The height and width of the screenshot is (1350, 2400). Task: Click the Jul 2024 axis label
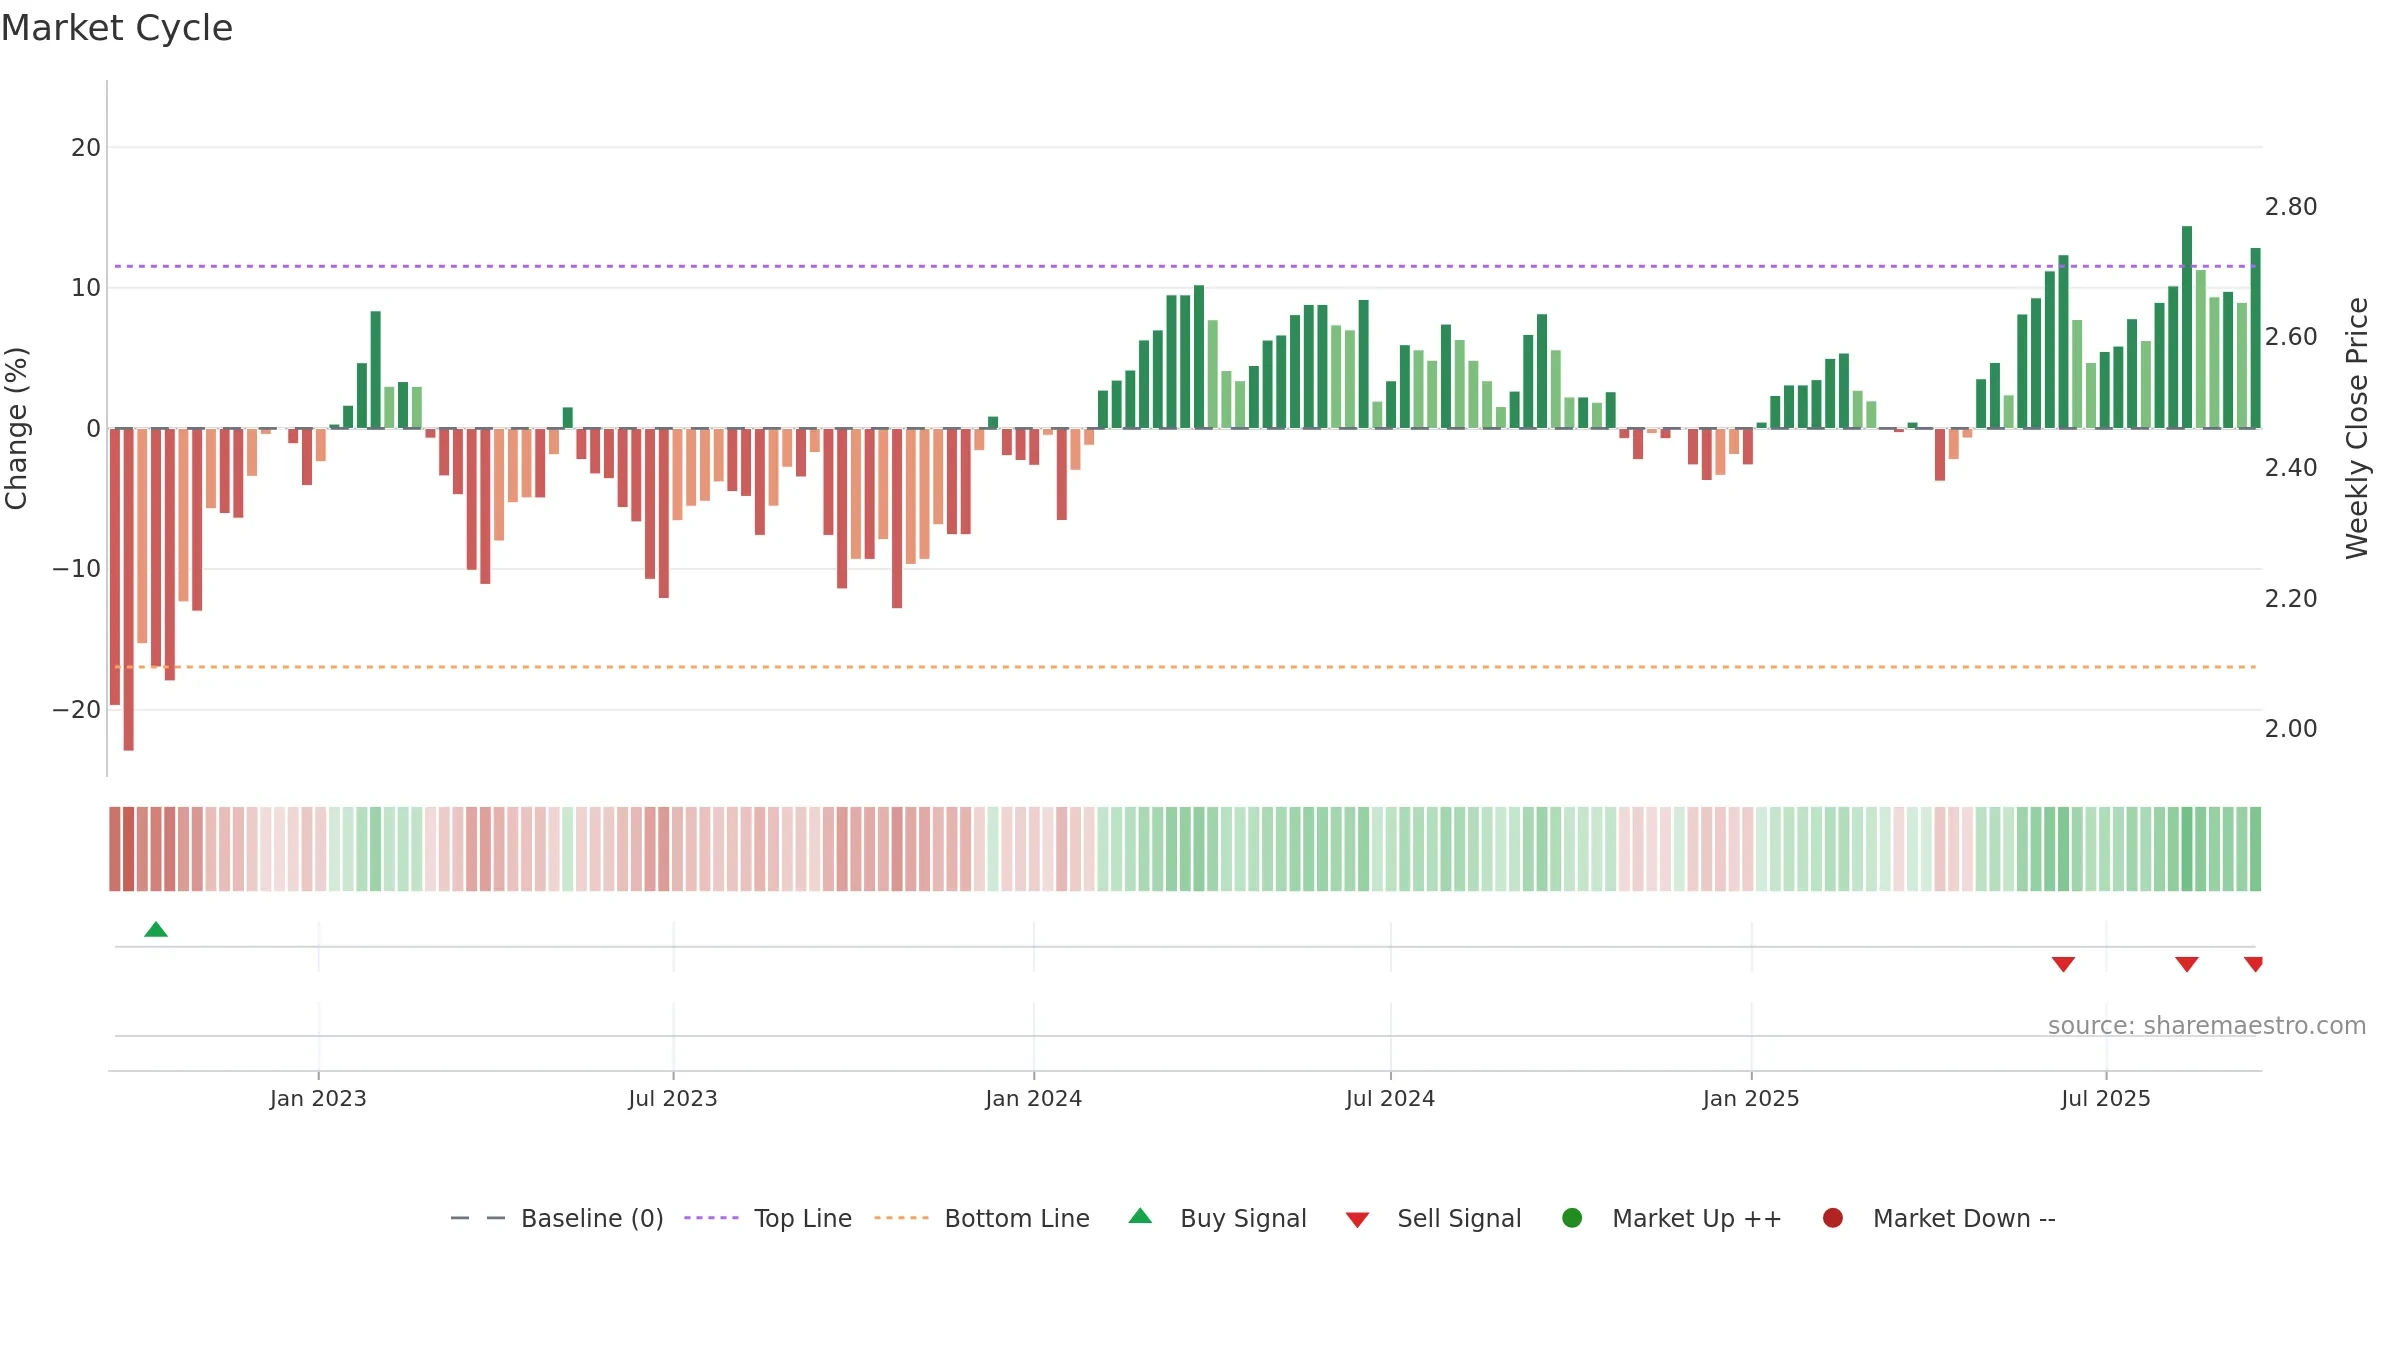click(1390, 1098)
